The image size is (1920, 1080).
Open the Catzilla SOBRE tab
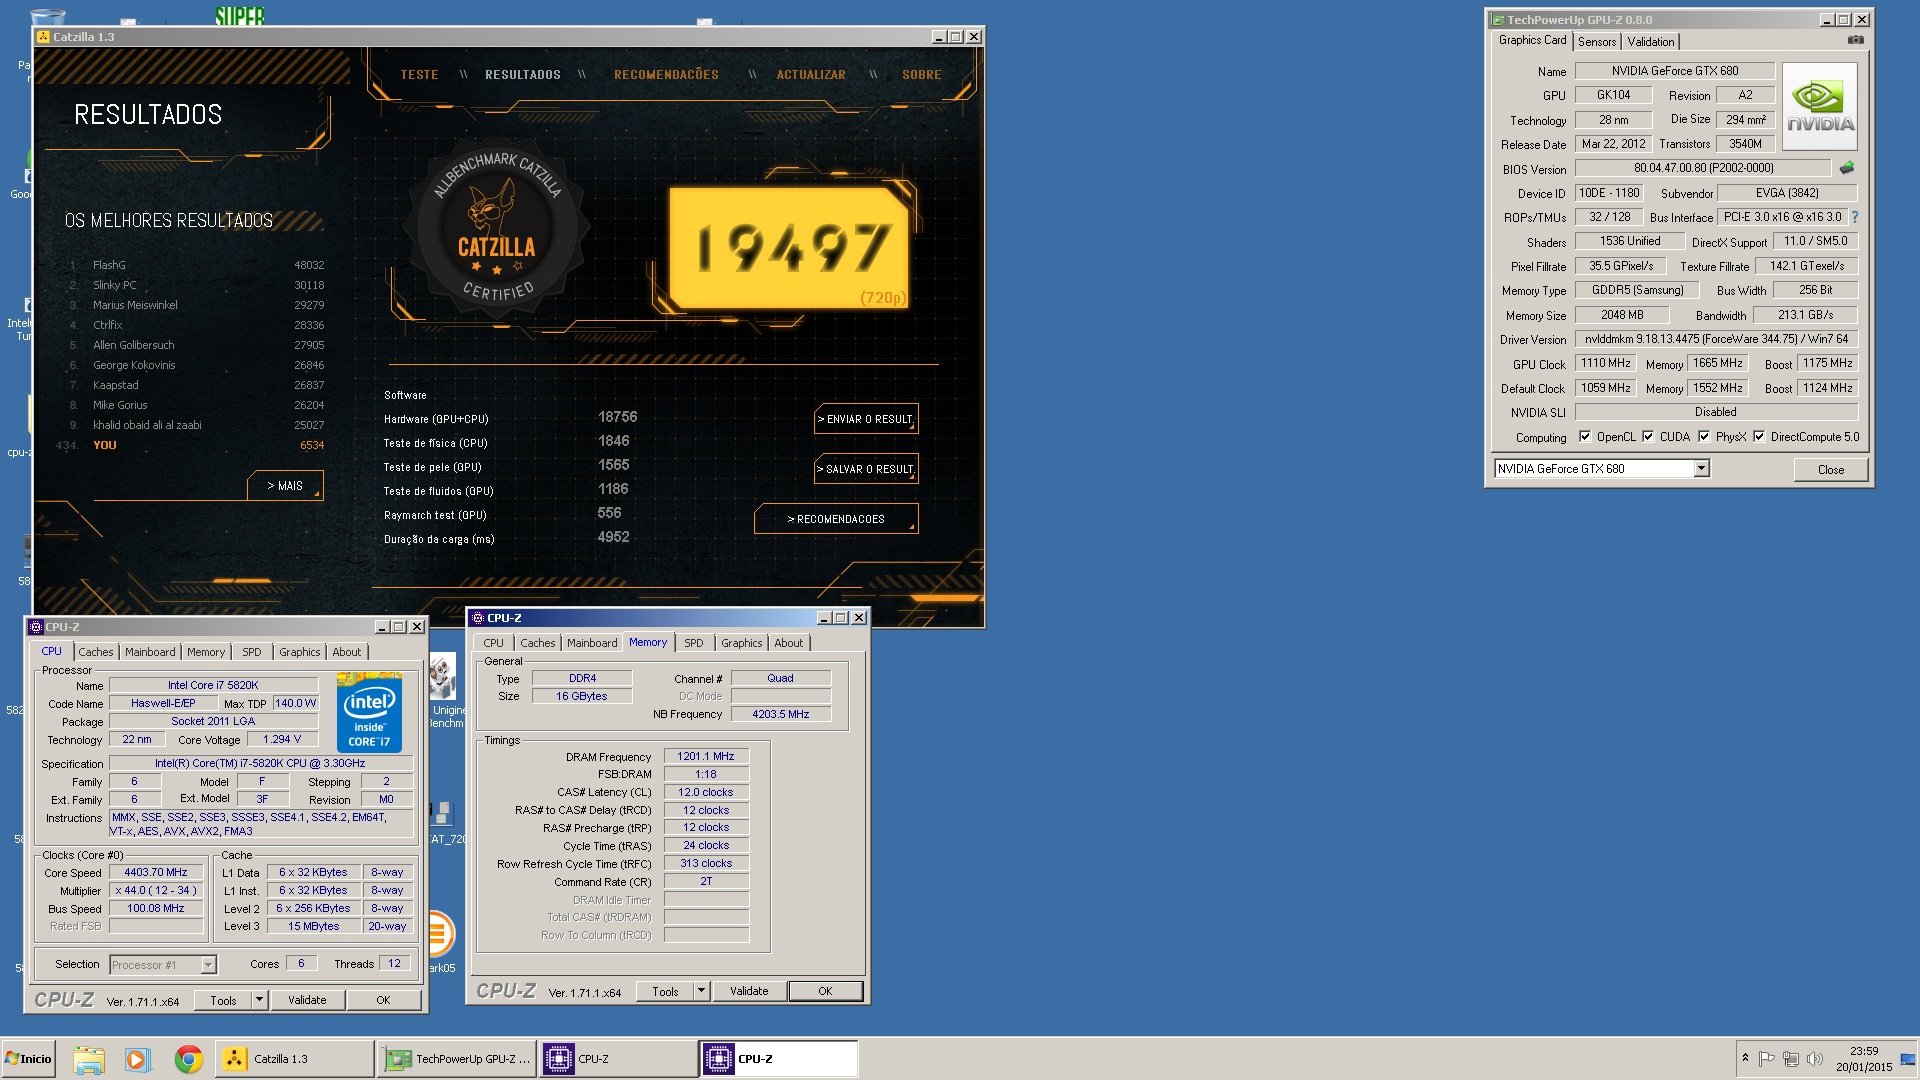(922, 75)
